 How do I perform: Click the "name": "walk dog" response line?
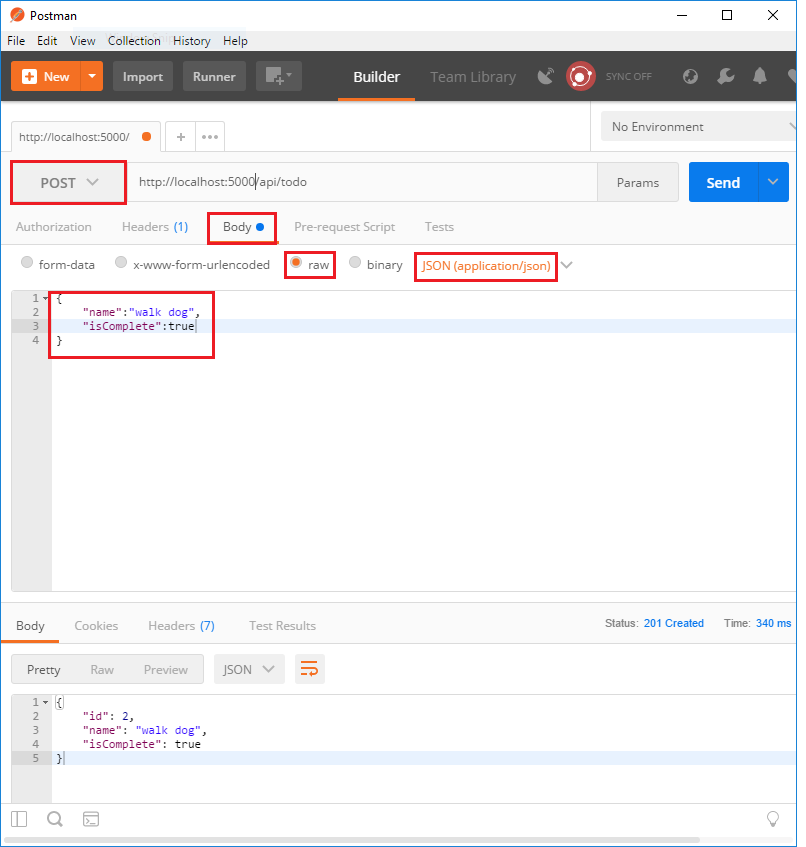pyautogui.click(x=144, y=730)
